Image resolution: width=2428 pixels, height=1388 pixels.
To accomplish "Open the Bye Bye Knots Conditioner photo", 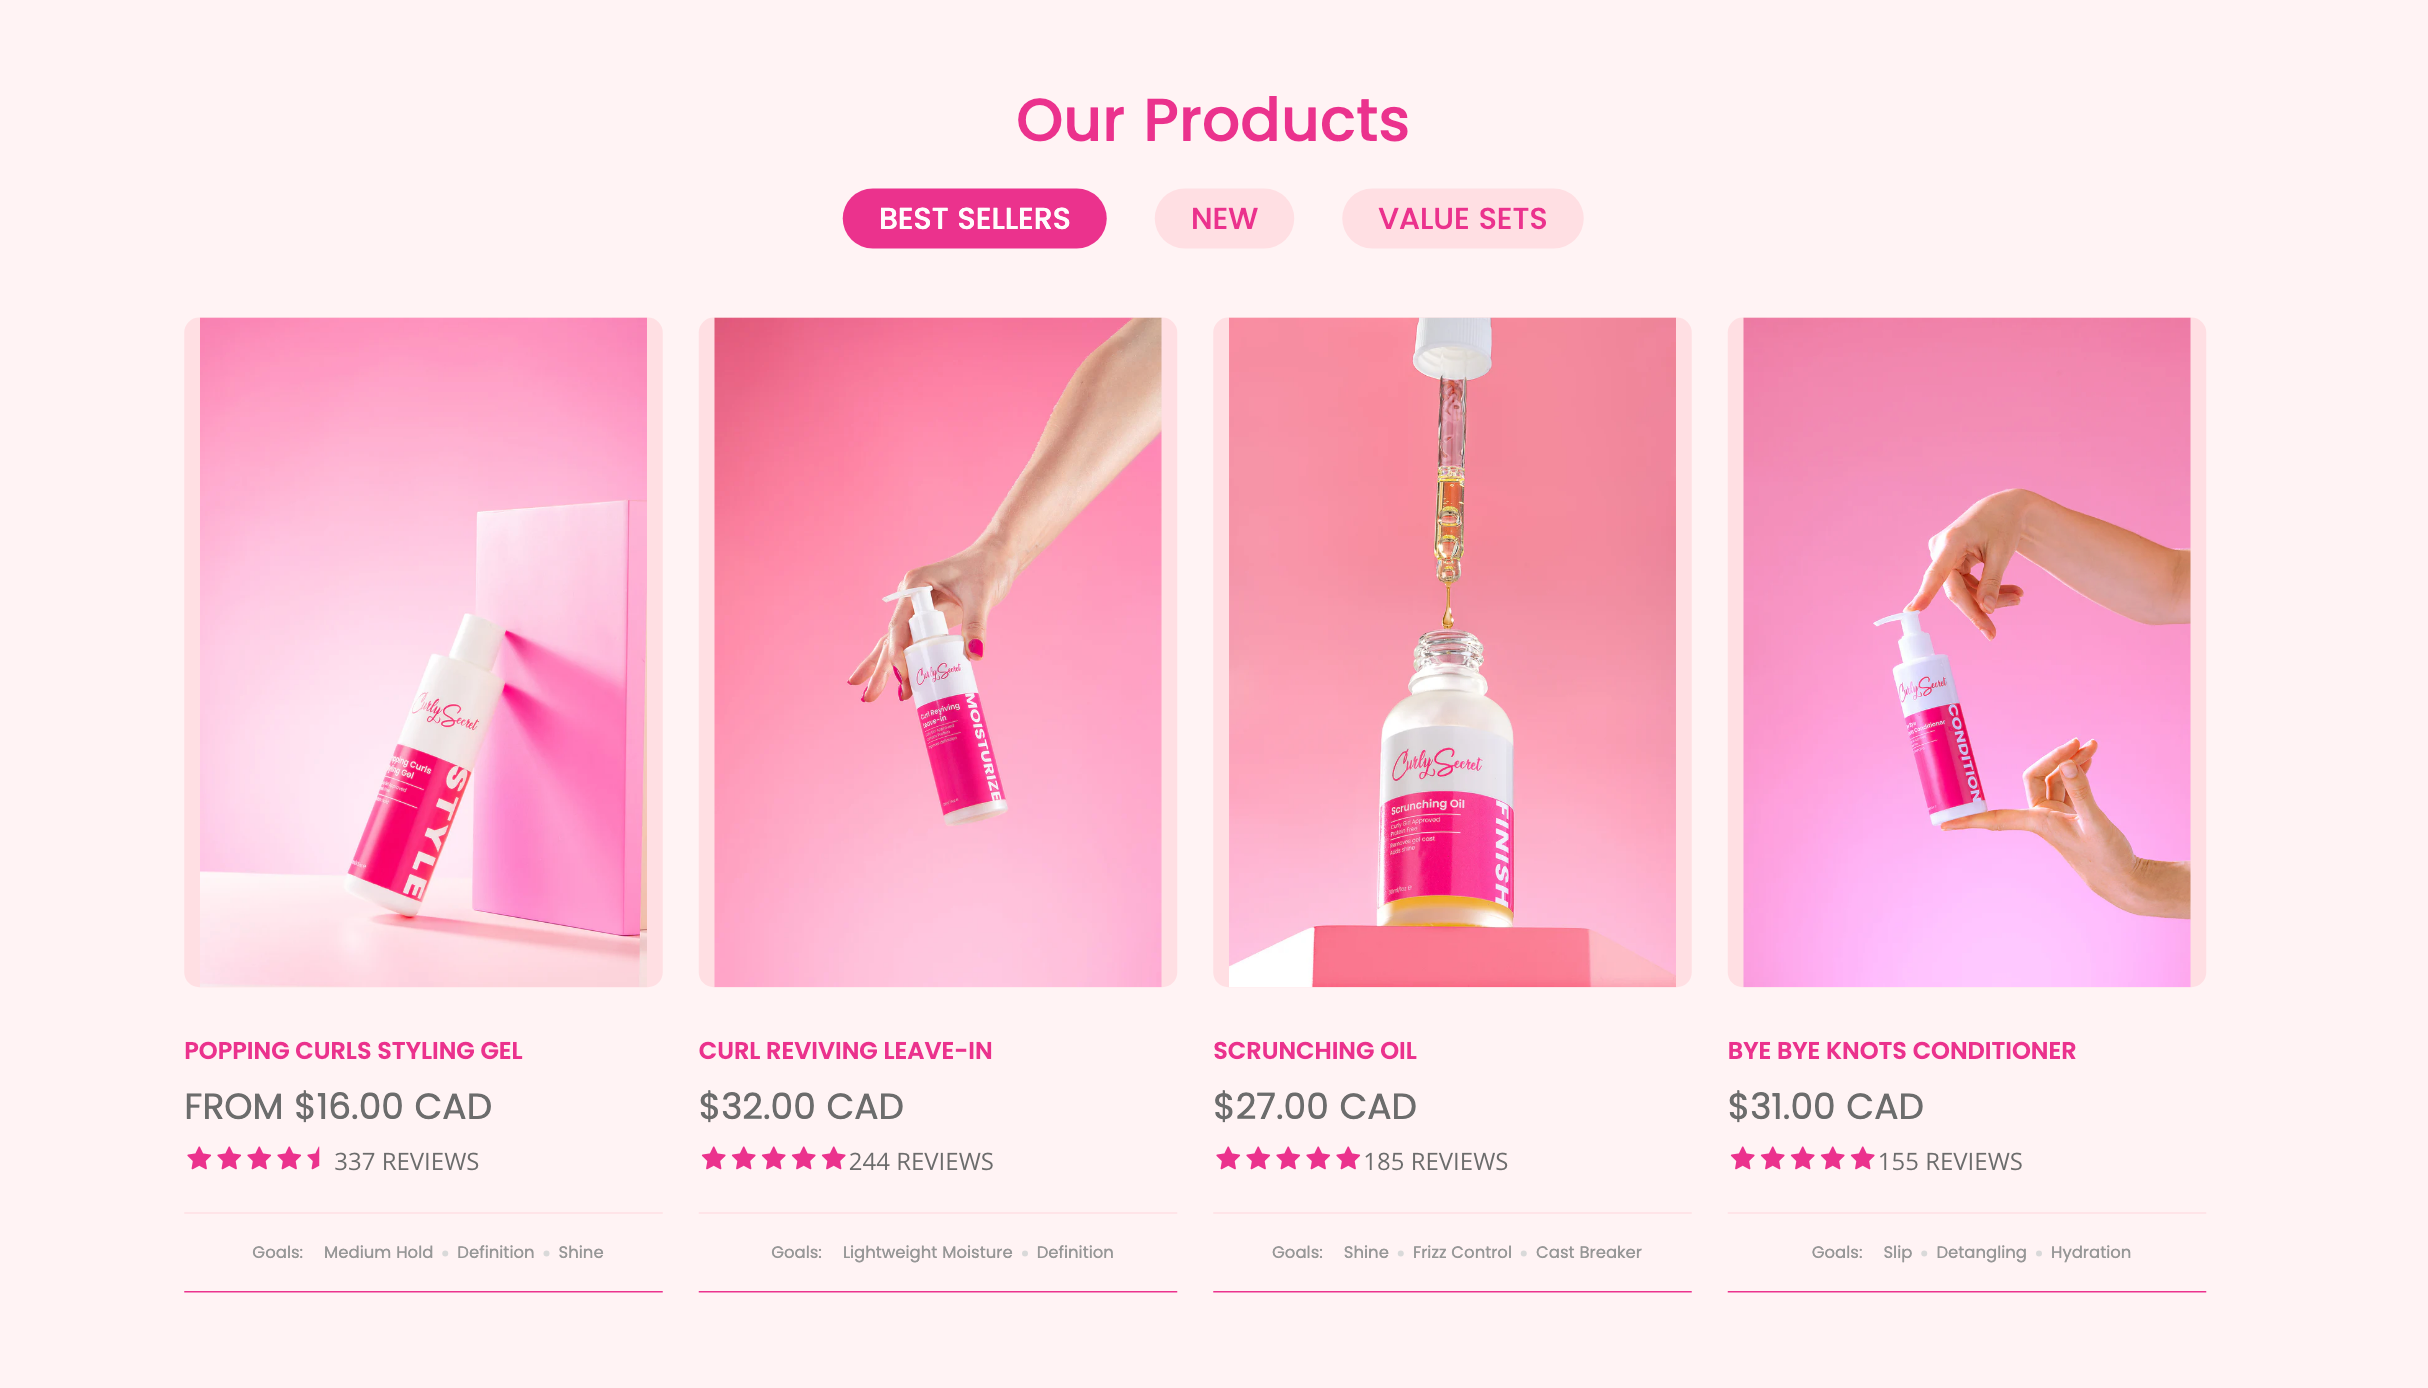I will click(1966, 652).
